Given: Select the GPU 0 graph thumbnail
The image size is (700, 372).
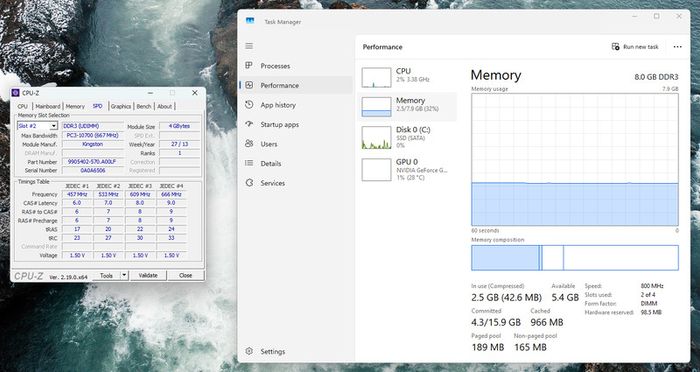Looking at the screenshot, I should tap(376, 170).
